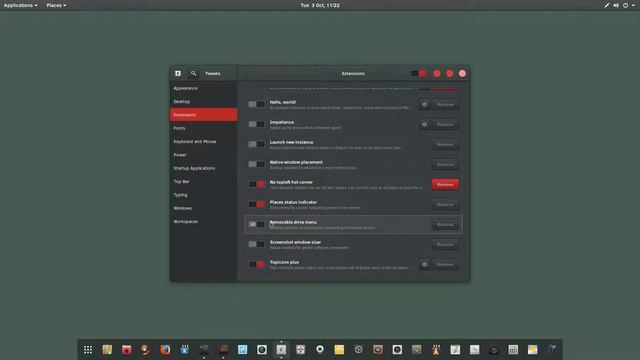
Task: Disable the Topicons plus switch
Action: pyautogui.click(x=257, y=264)
